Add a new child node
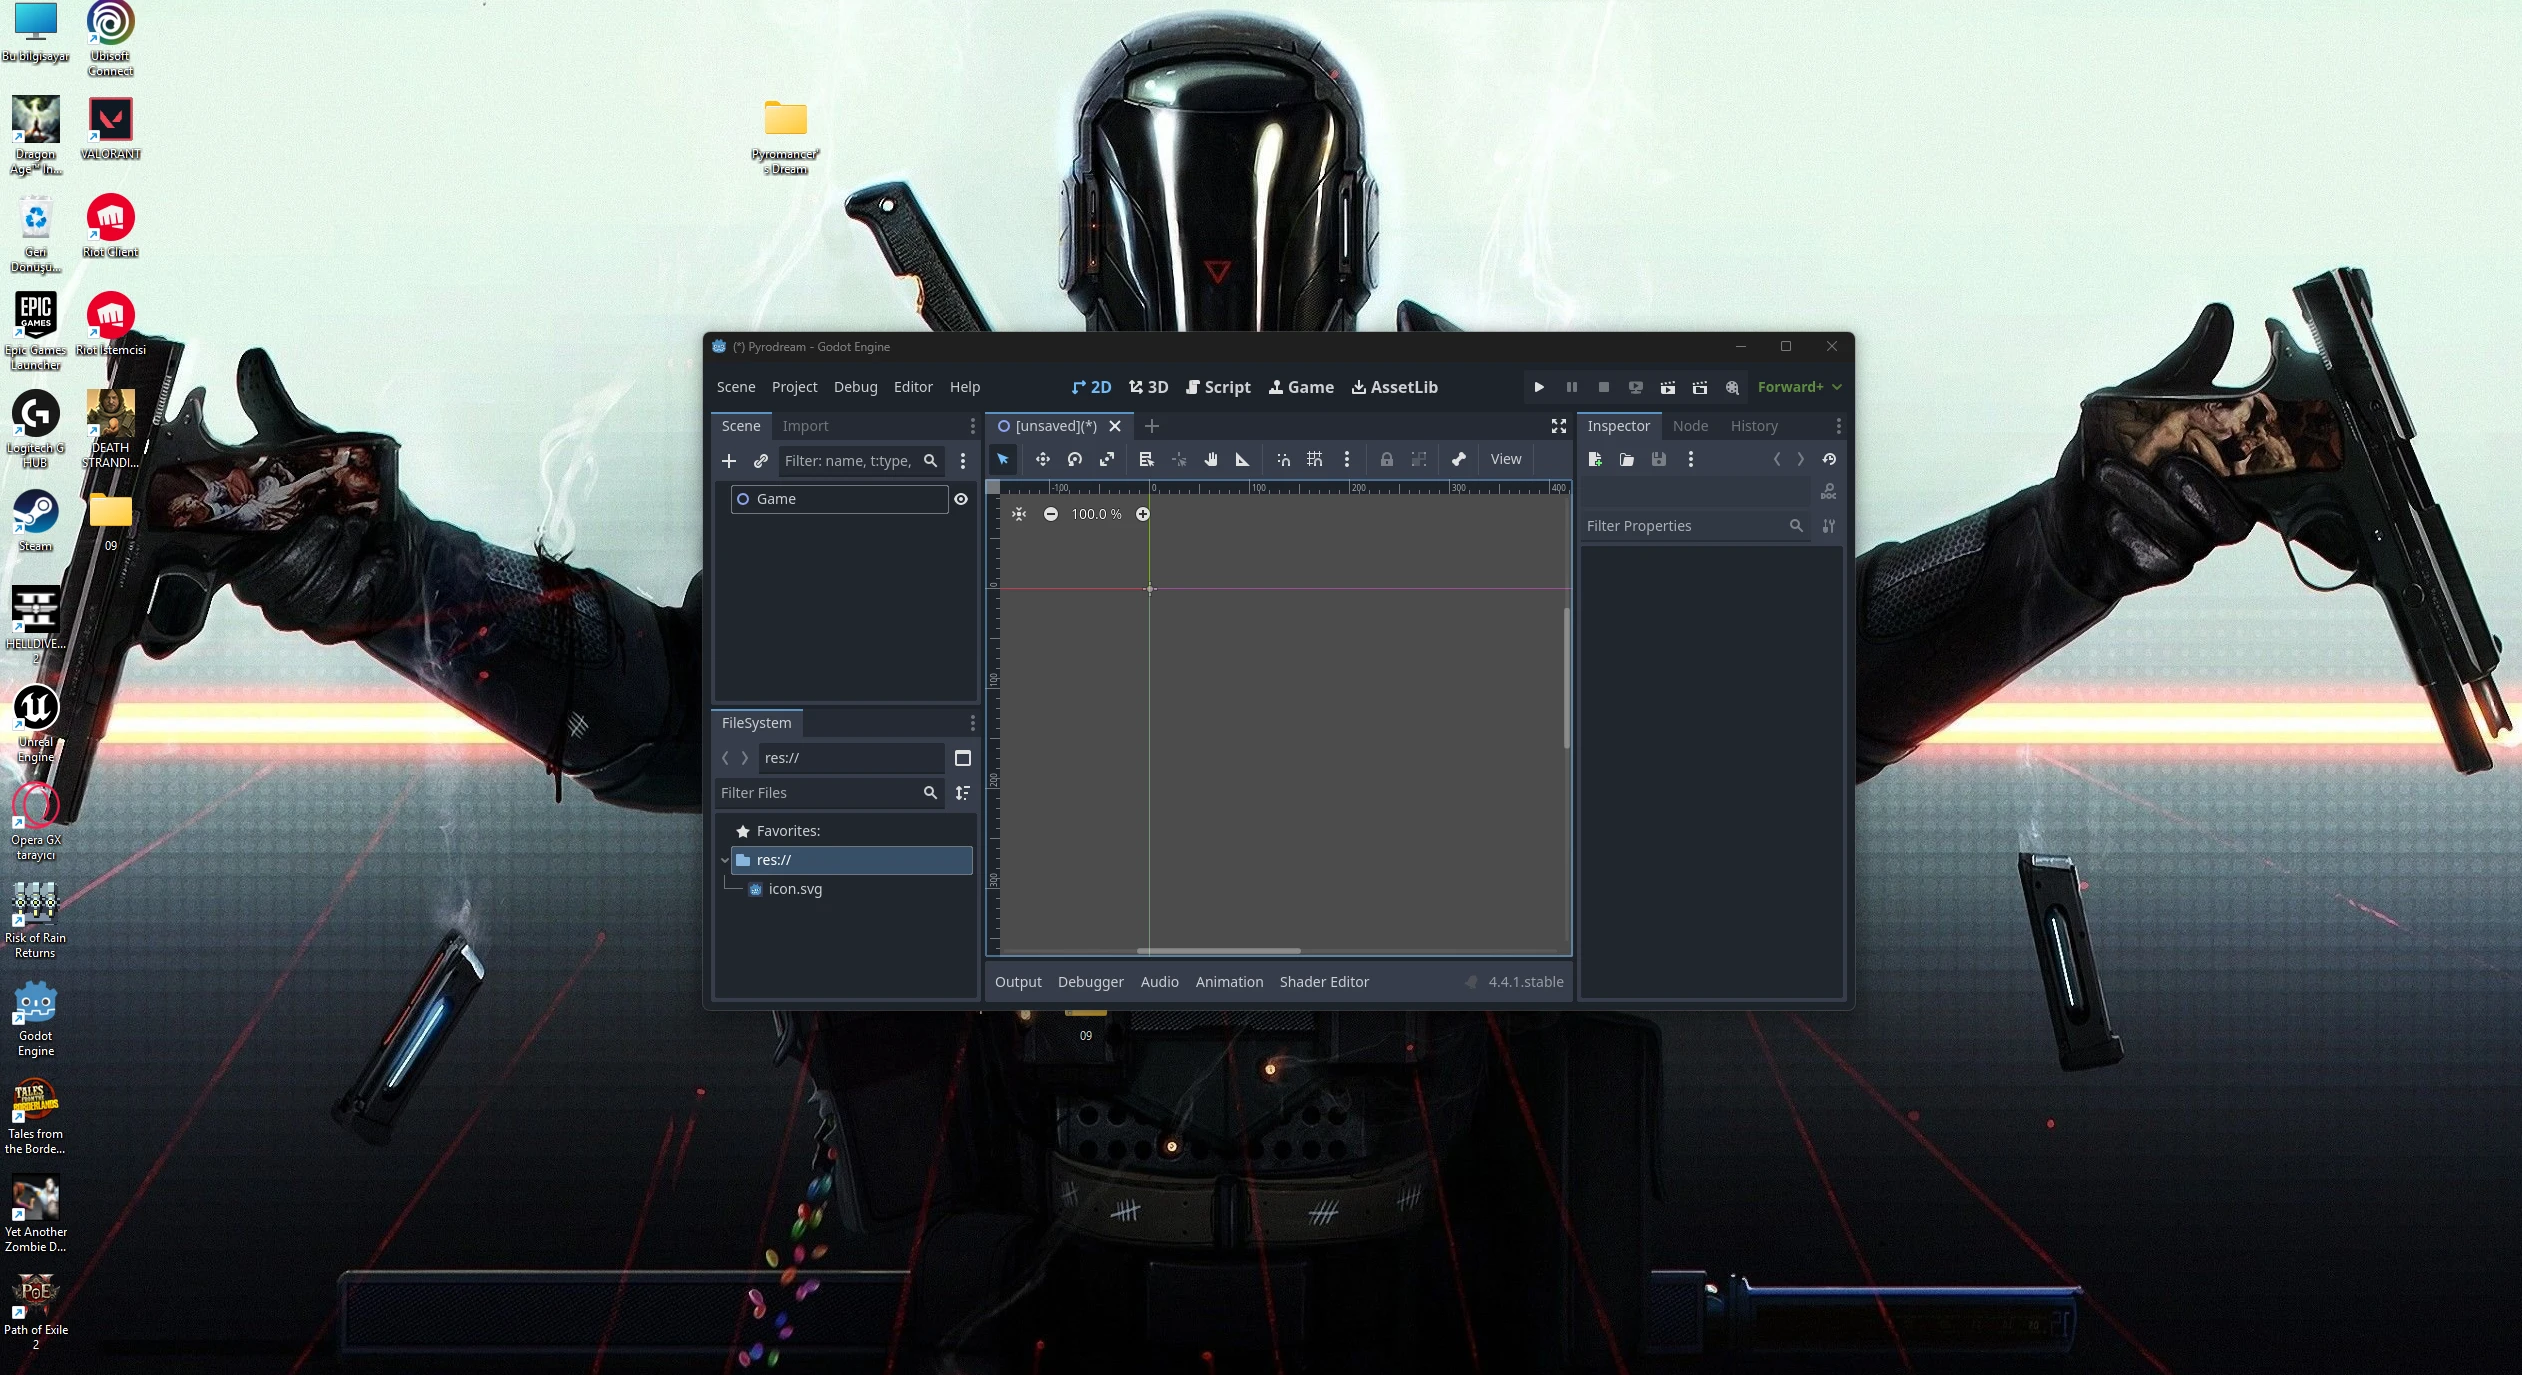 (729, 461)
